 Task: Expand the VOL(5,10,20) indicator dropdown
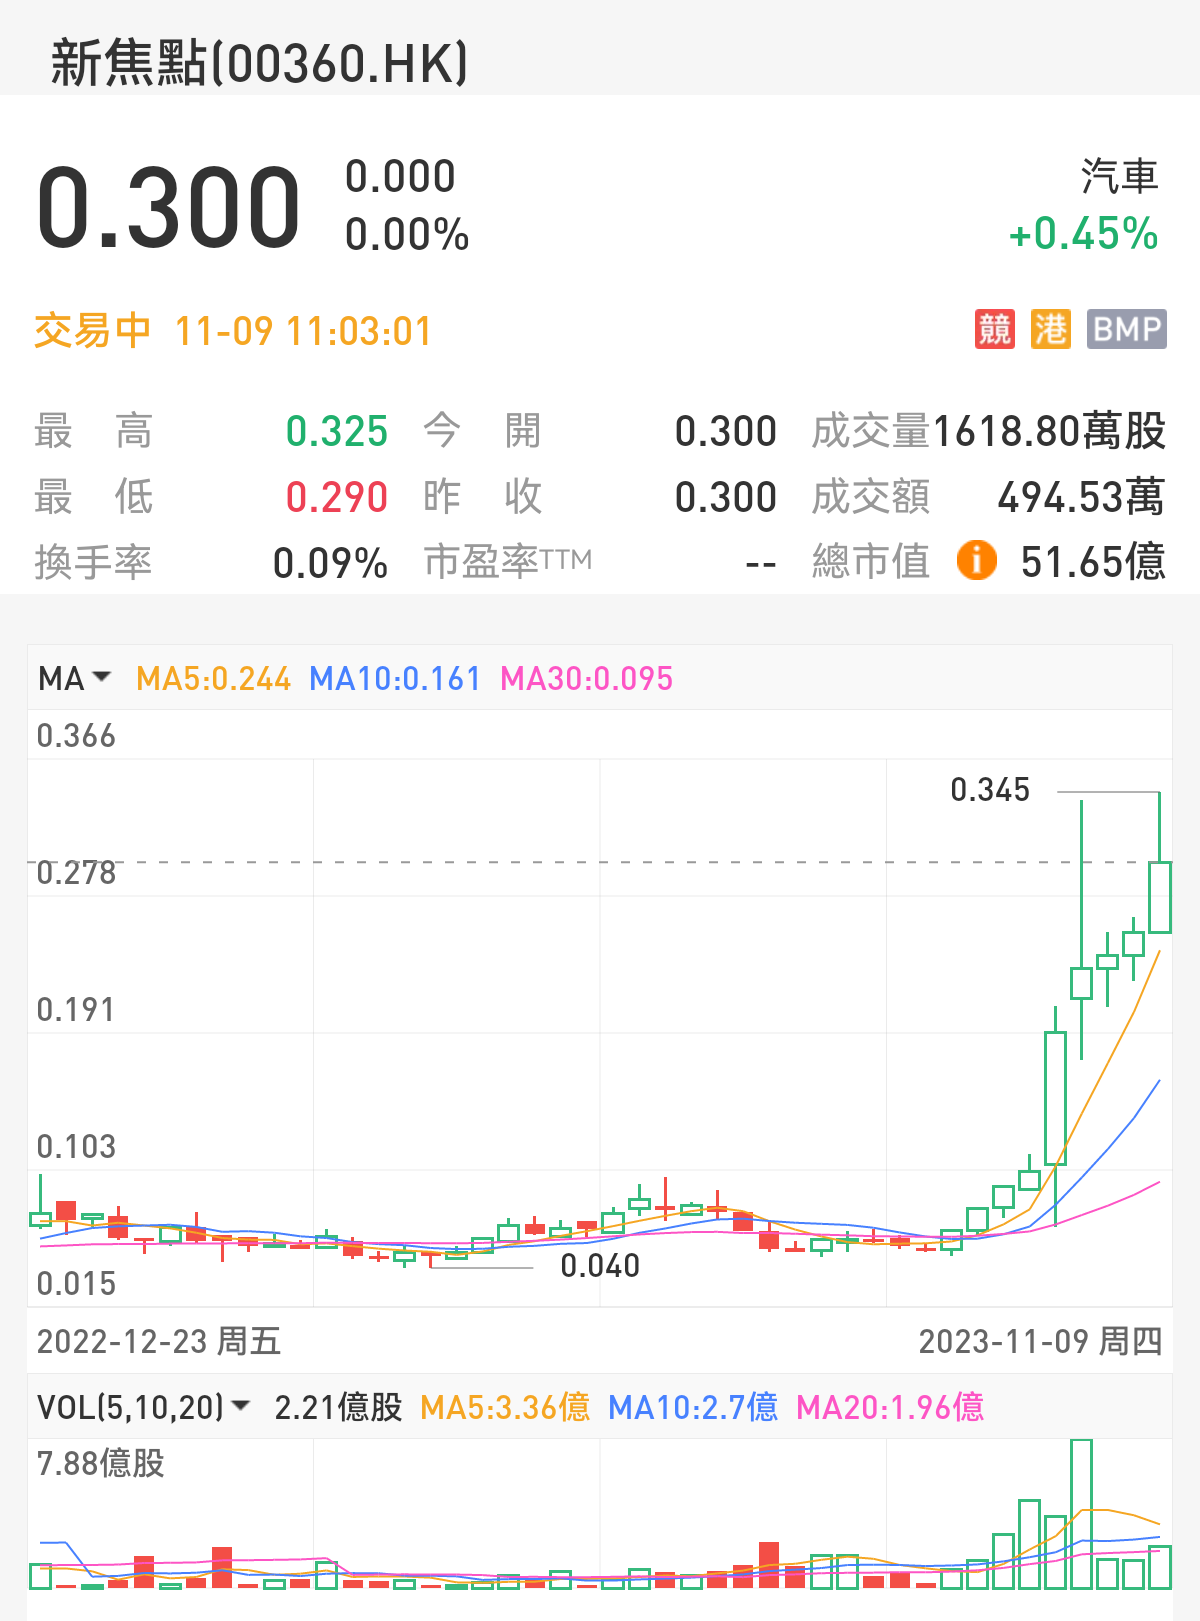142,1407
